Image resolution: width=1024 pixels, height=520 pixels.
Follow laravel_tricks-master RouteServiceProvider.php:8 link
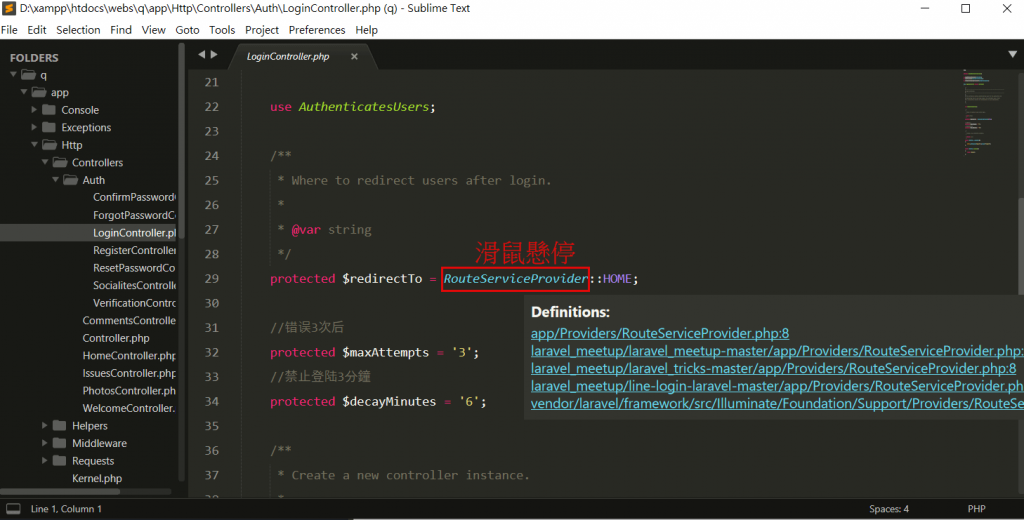pos(773,368)
